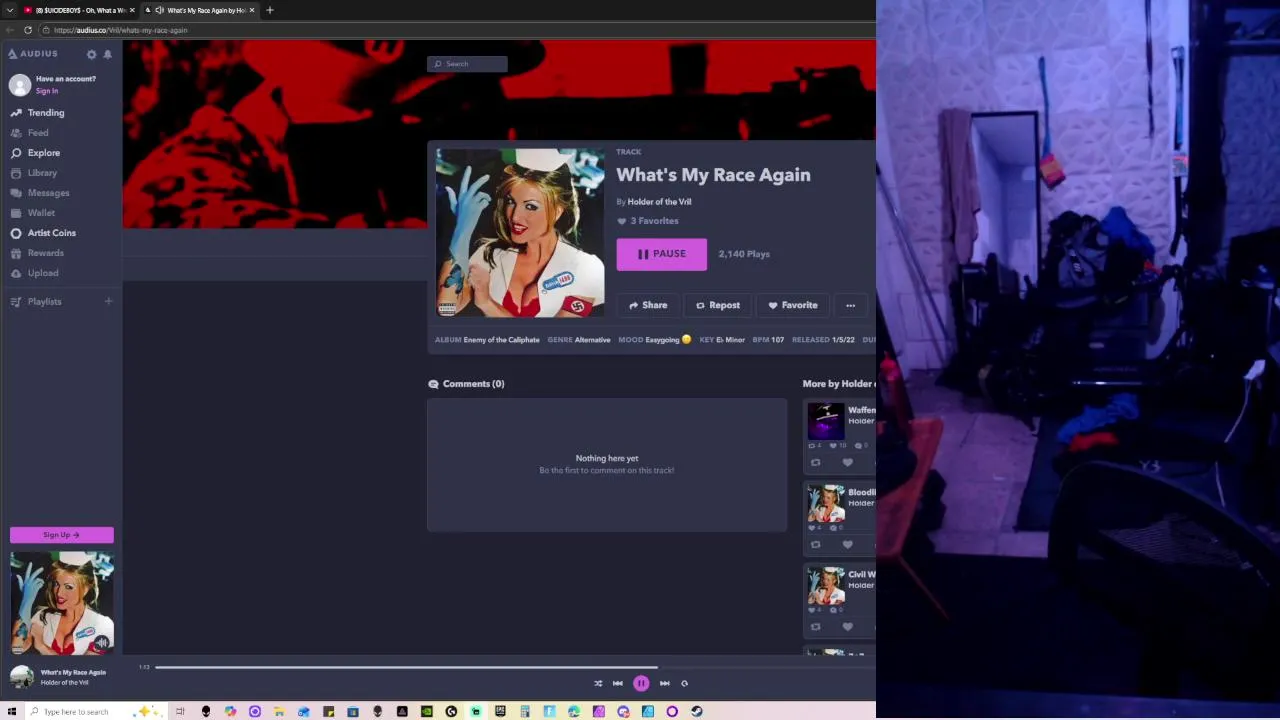Repost the Bloodli track card
The width and height of the screenshot is (1280, 720).
tap(815, 545)
